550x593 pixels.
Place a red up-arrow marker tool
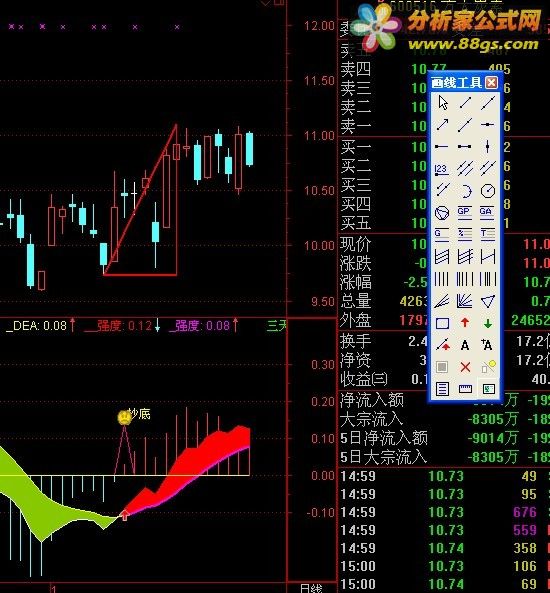(x=465, y=323)
